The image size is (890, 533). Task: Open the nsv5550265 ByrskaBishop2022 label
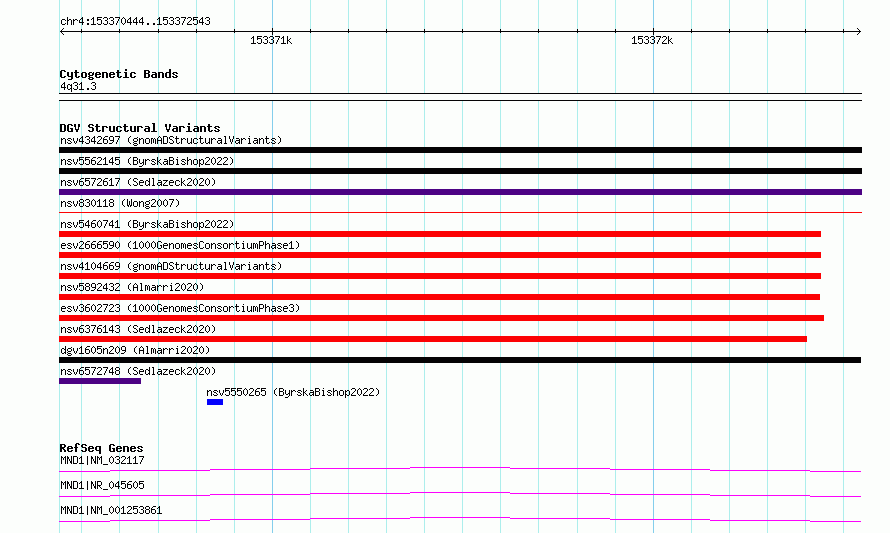(293, 392)
